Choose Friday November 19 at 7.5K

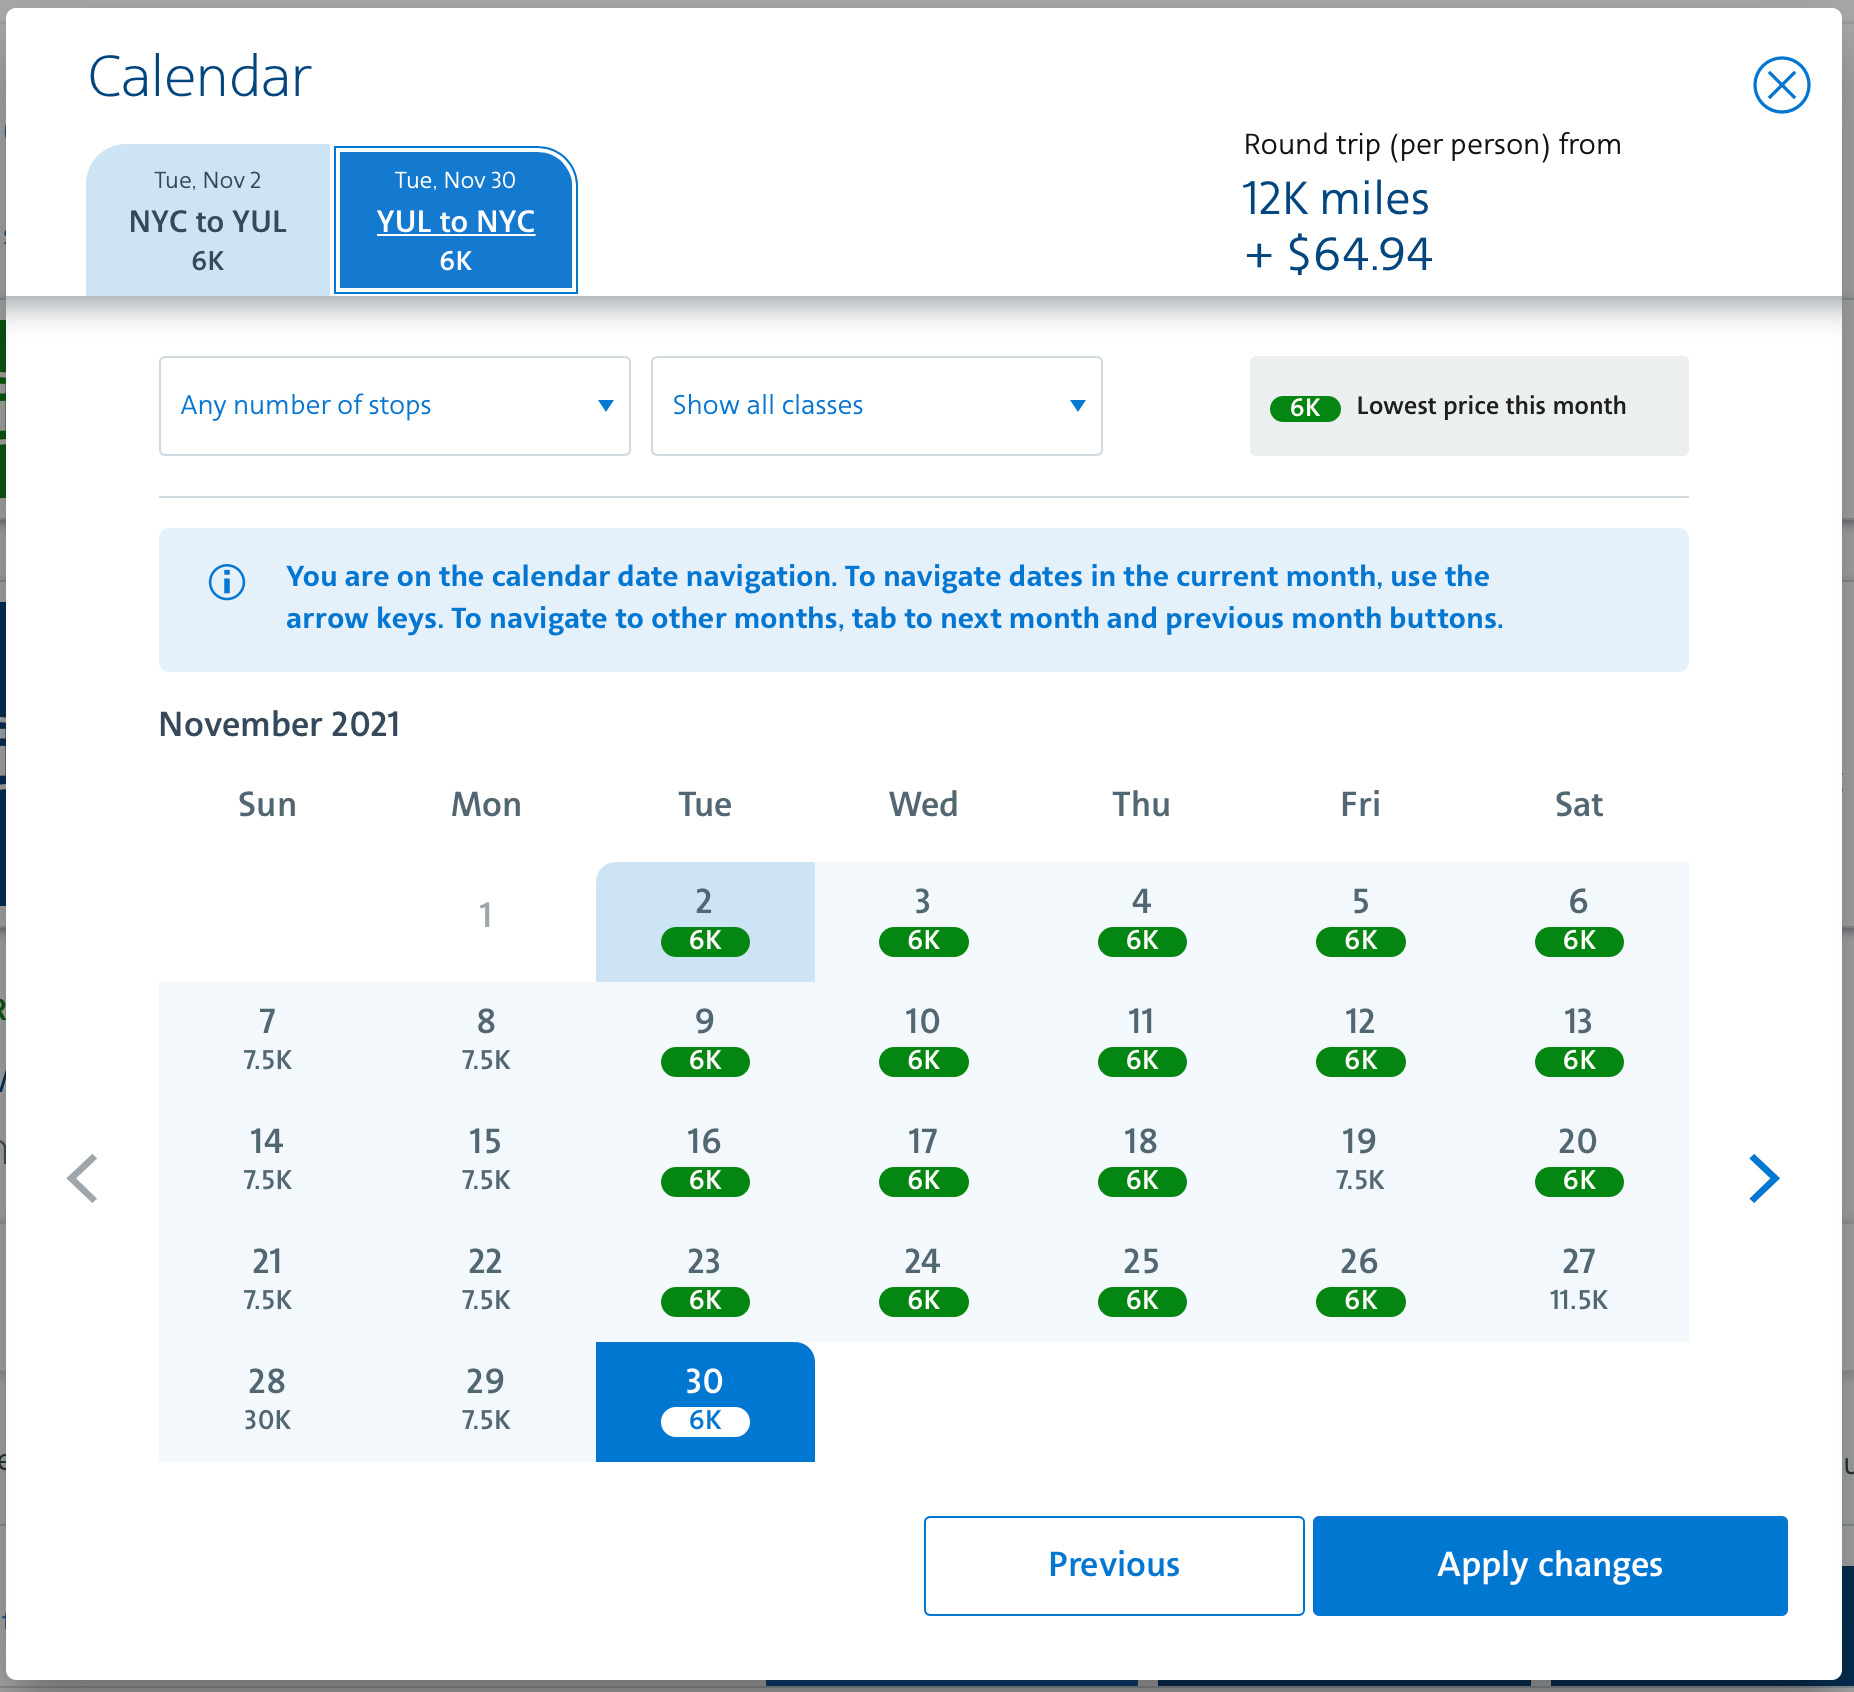1360,1162
